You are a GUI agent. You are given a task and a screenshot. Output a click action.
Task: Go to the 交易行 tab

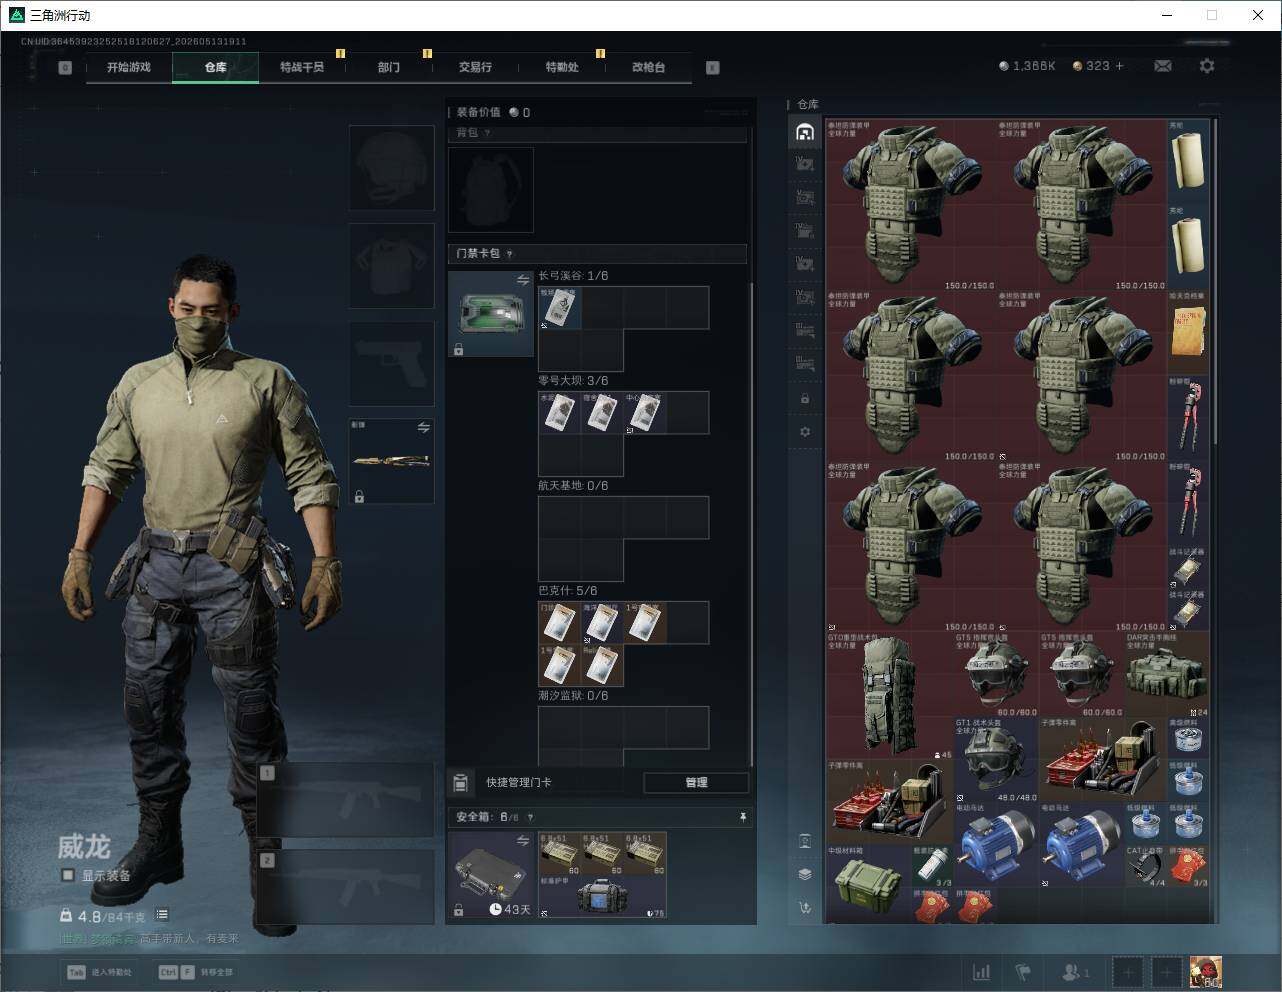click(475, 67)
